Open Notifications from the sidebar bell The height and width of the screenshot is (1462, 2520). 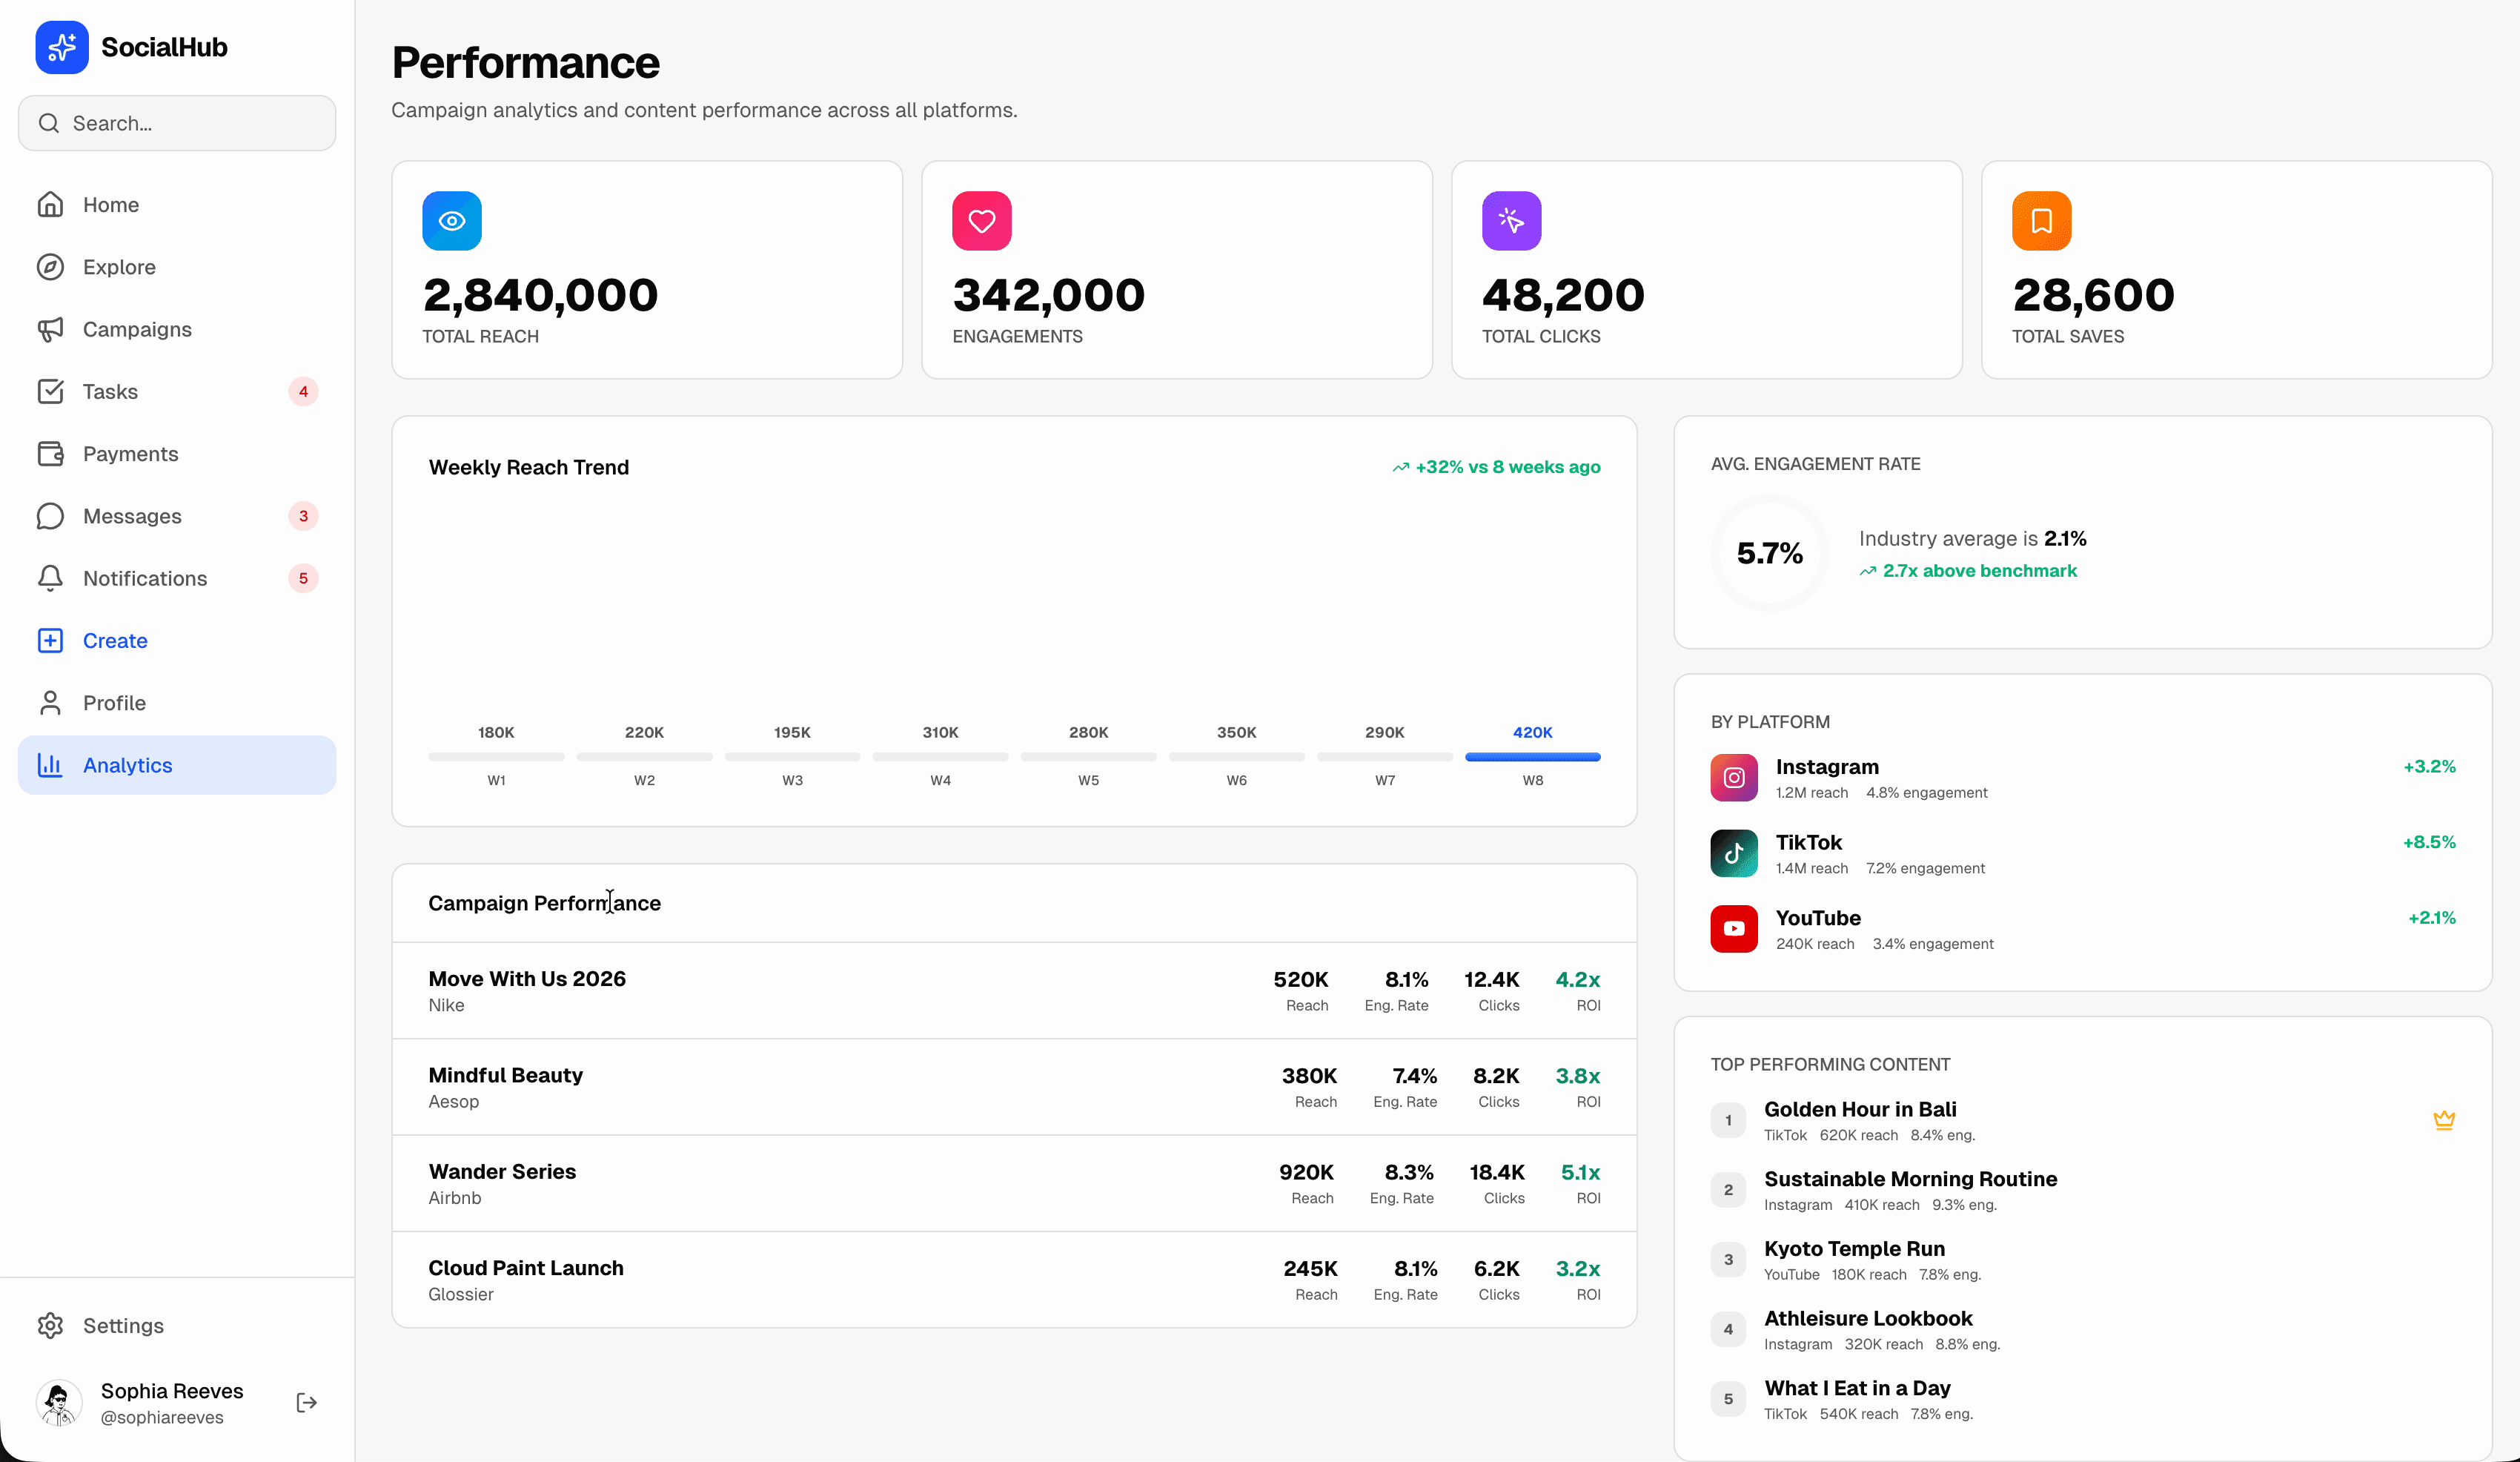coord(51,578)
